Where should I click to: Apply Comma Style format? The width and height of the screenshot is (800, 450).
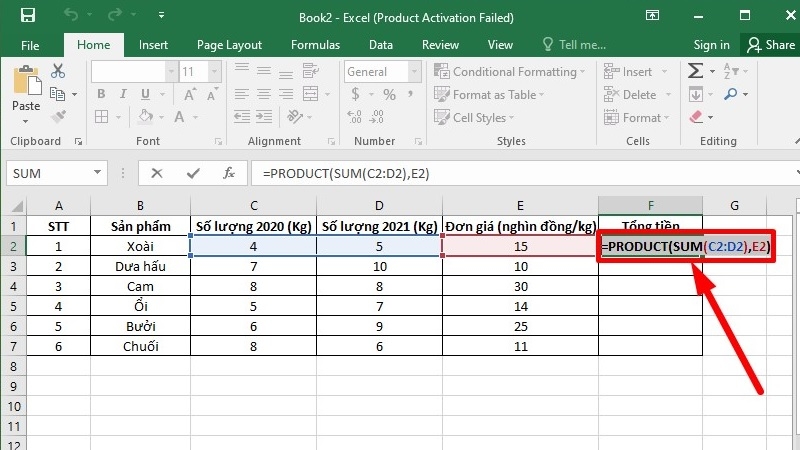point(410,94)
